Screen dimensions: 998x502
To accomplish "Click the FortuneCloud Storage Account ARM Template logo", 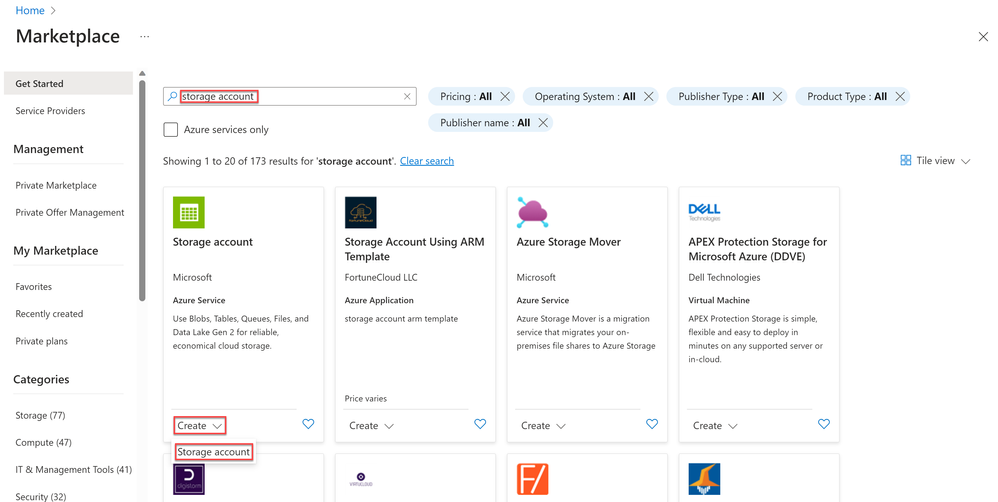I will (x=360, y=213).
